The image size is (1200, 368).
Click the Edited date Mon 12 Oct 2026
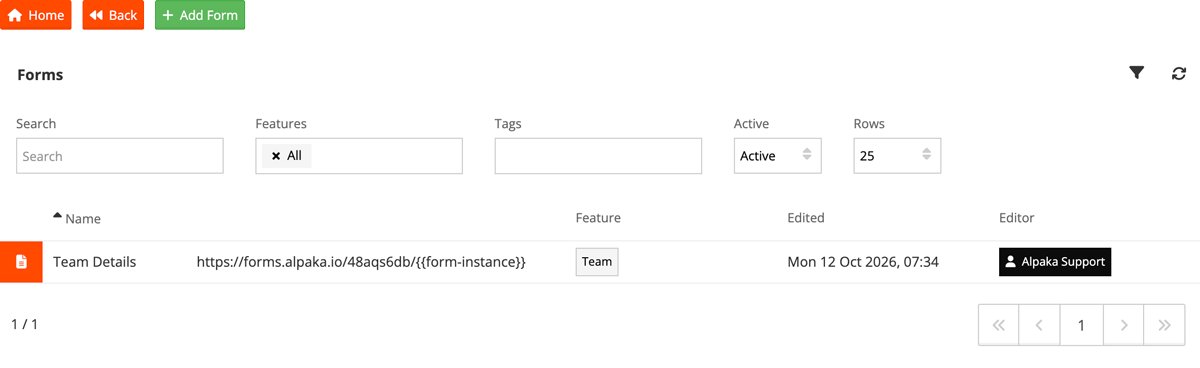pyautogui.click(x=863, y=262)
